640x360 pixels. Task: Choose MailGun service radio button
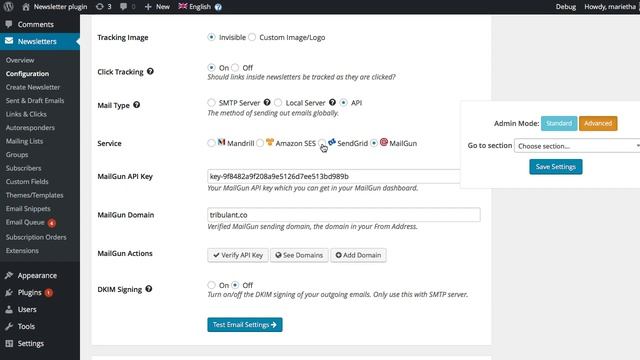click(x=374, y=143)
